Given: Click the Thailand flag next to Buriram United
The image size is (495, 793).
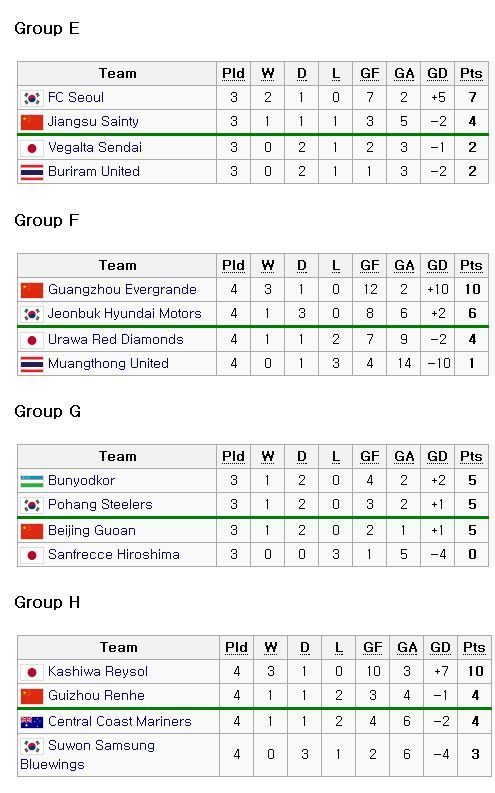Looking at the screenshot, I should coord(32,172).
